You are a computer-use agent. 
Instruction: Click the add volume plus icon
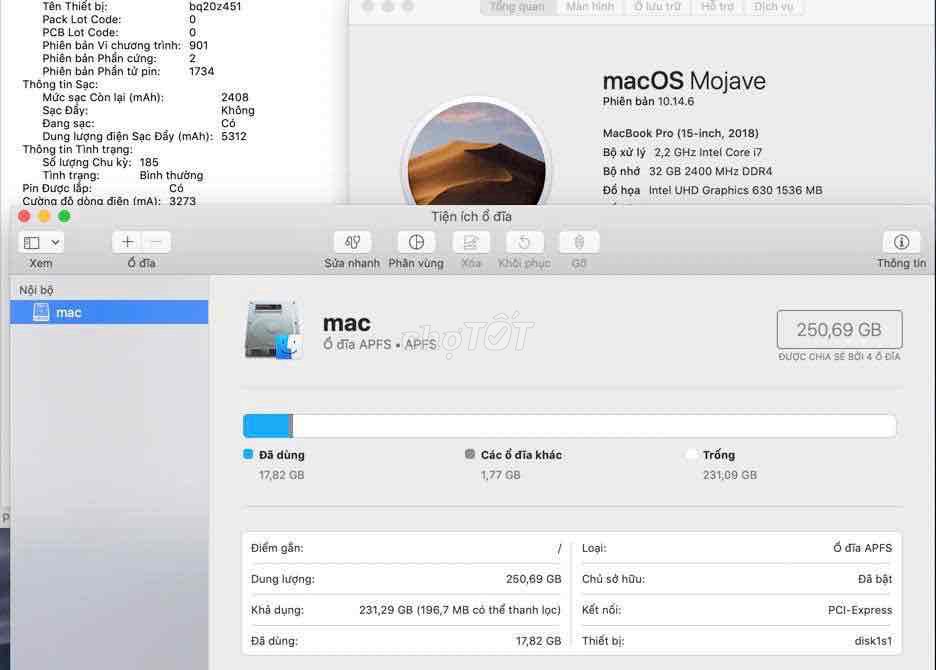[x=127, y=241]
